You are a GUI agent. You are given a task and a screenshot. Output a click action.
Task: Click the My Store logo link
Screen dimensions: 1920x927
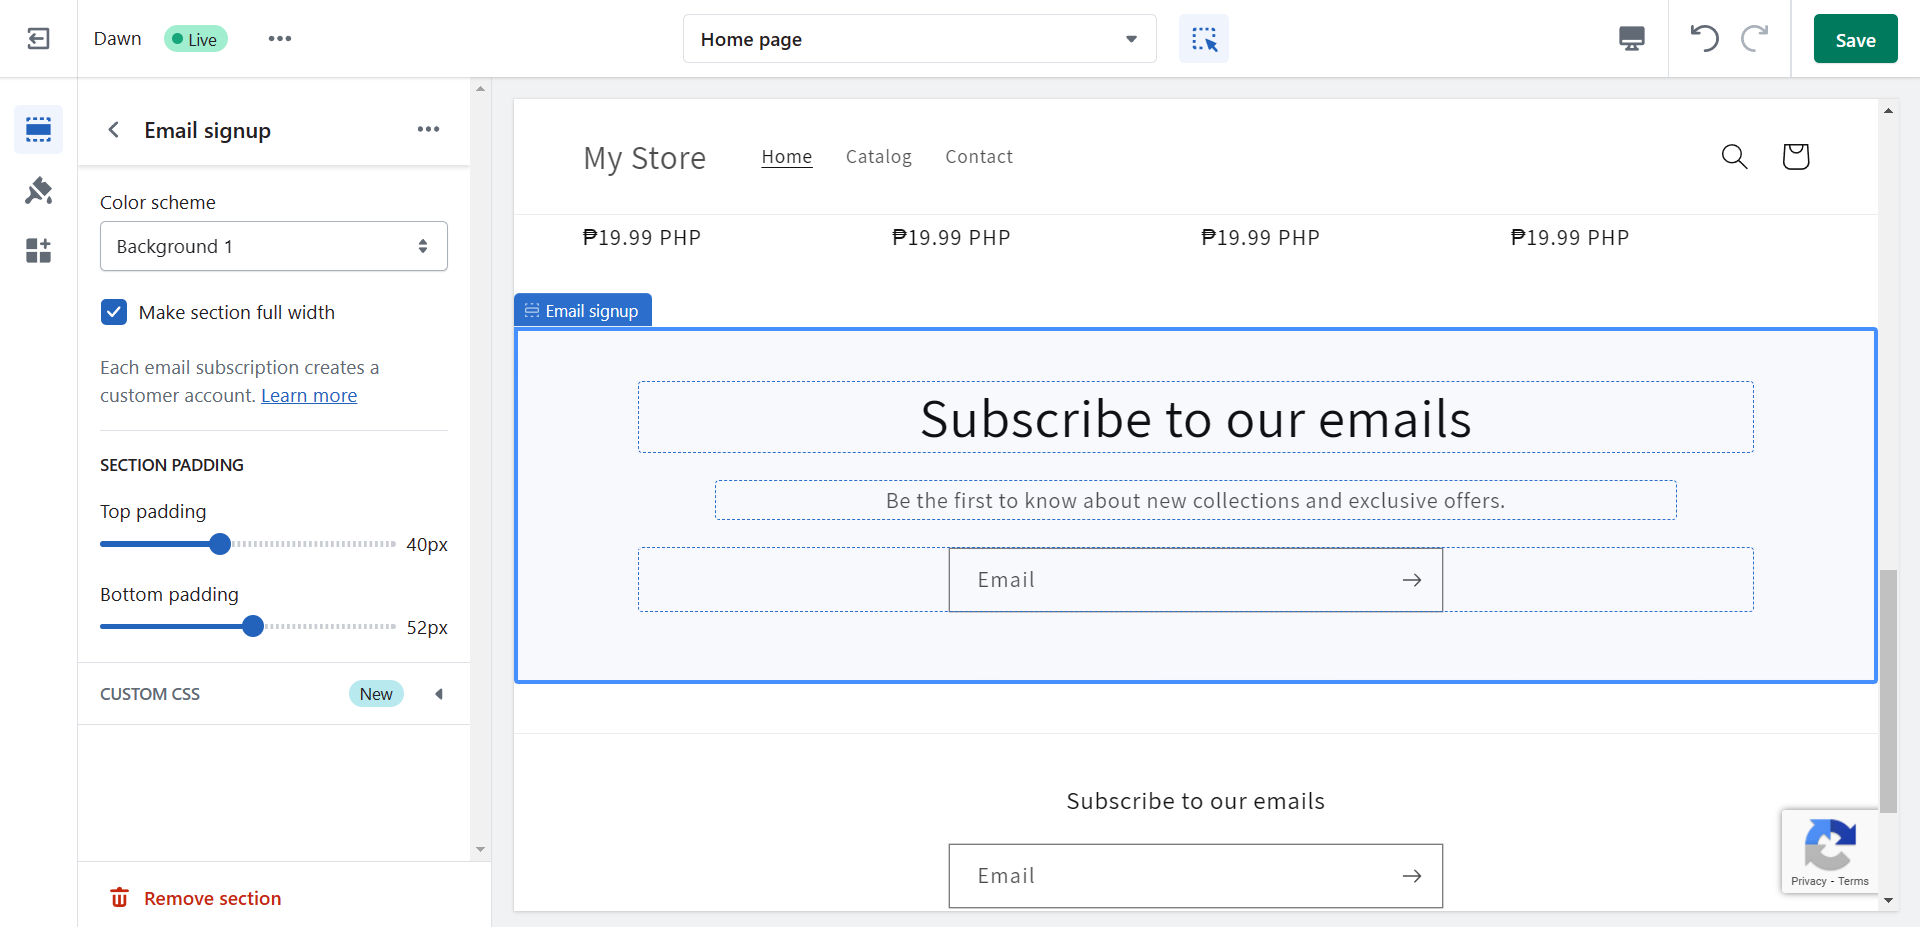pyautogui.click(x=645, y=158)
